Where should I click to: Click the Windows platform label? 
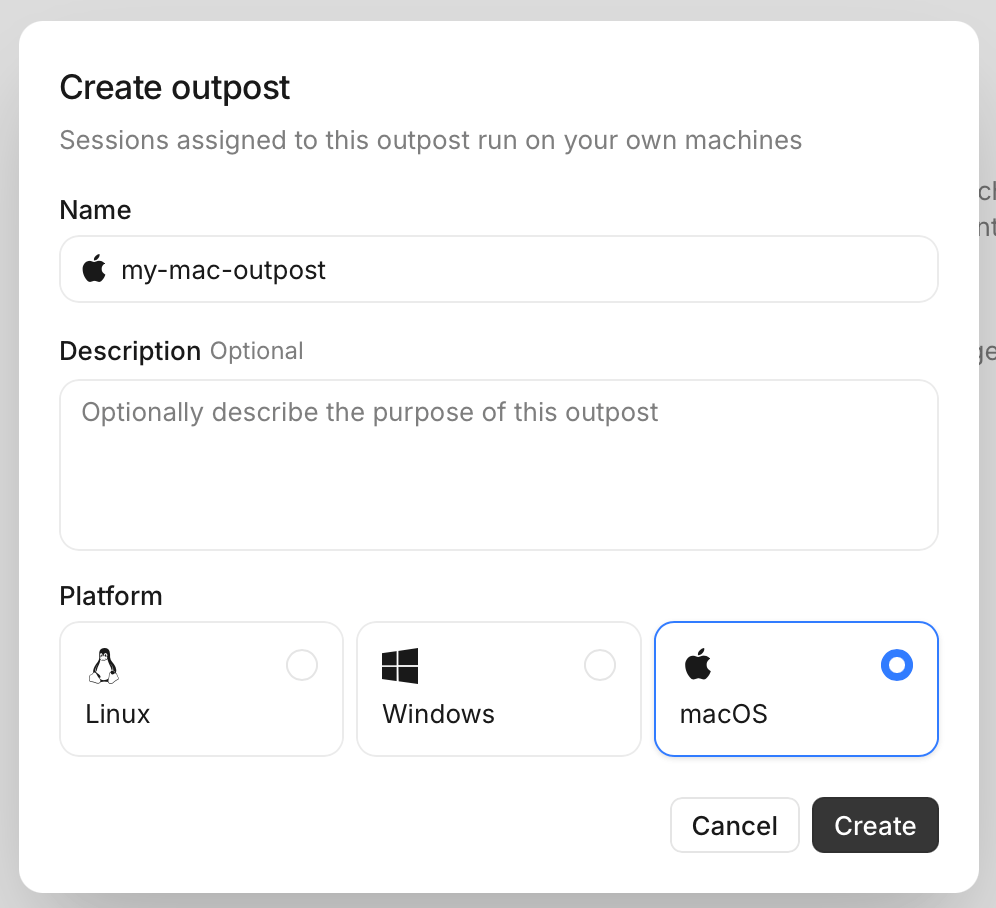point(438,714)
